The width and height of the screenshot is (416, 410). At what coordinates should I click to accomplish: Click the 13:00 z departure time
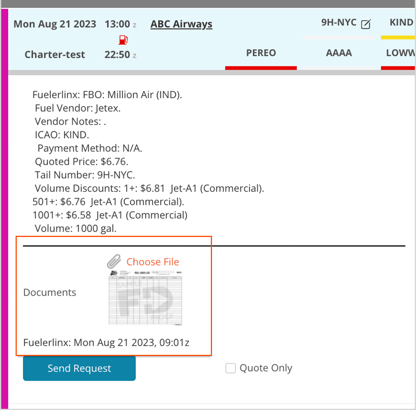120,24
